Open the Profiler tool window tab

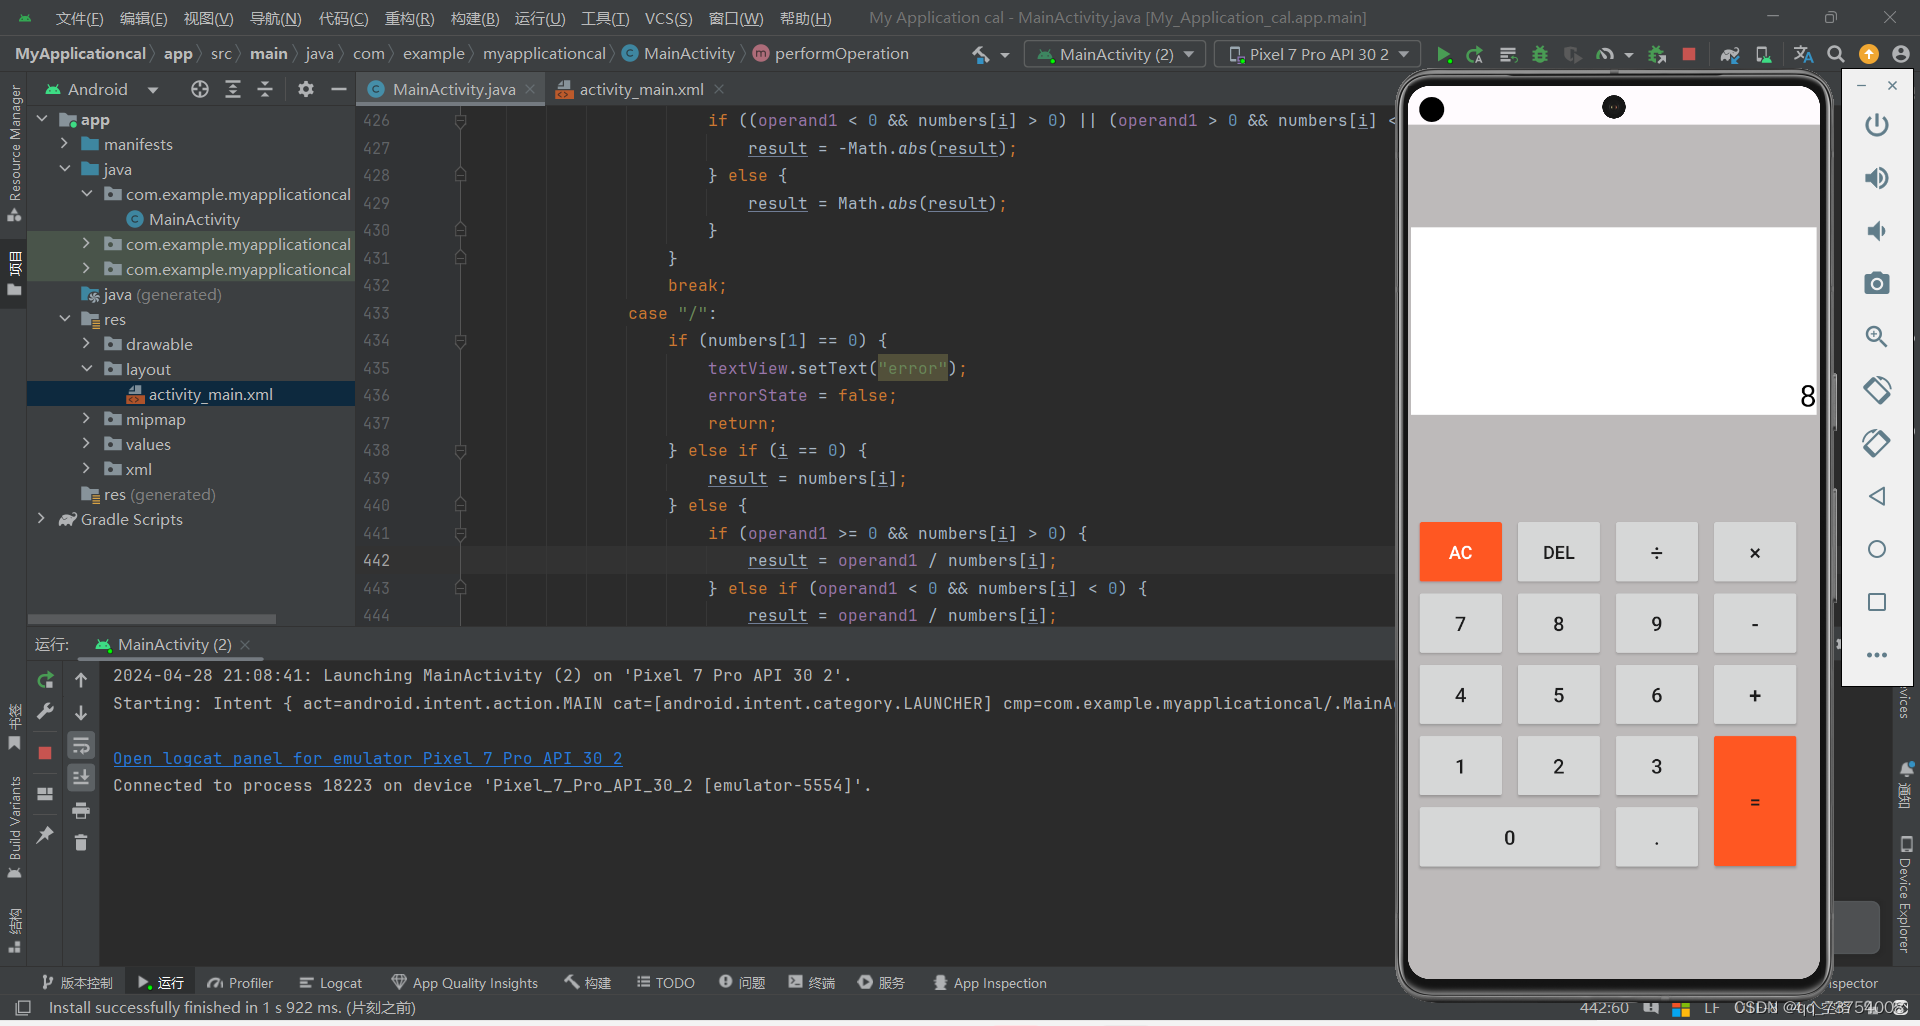[x=240, y=983]
